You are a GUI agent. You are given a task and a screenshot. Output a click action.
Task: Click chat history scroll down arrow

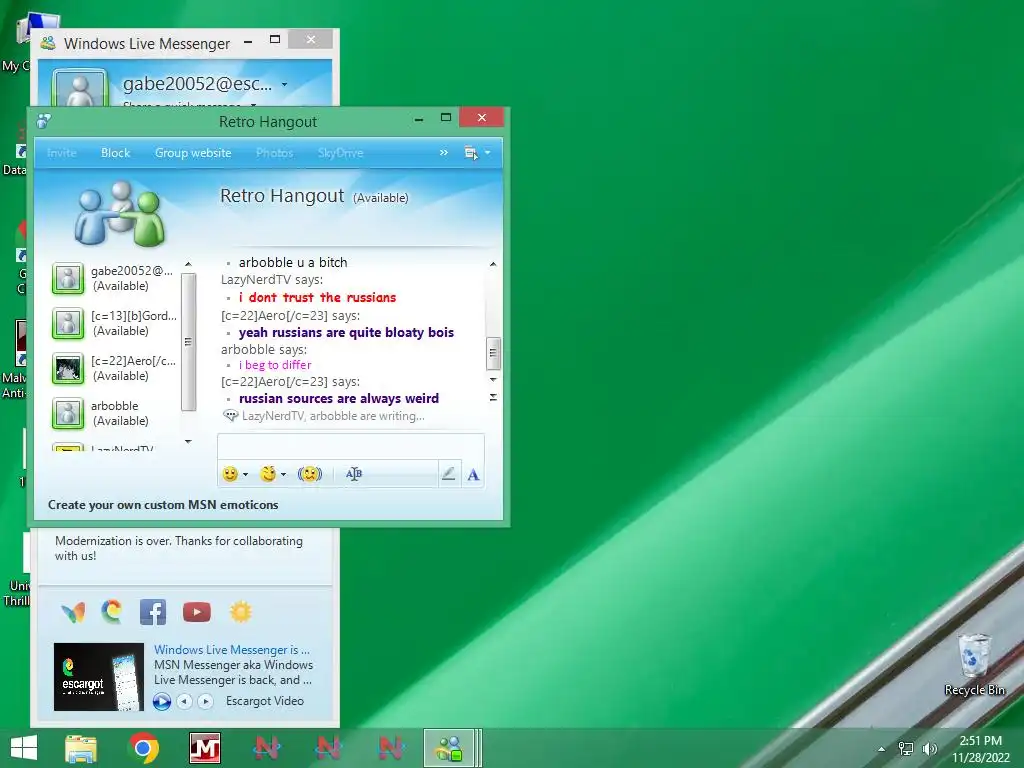tap(493, 379)
